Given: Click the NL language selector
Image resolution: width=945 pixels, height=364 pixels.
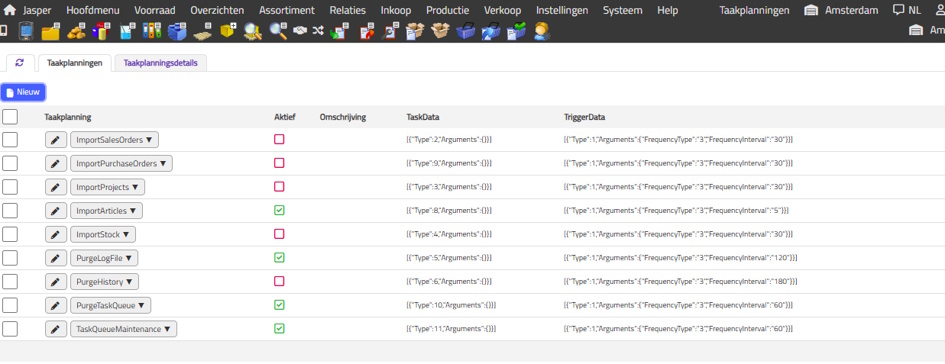Looking at the screenshot, I should click(x=907, y=10).
